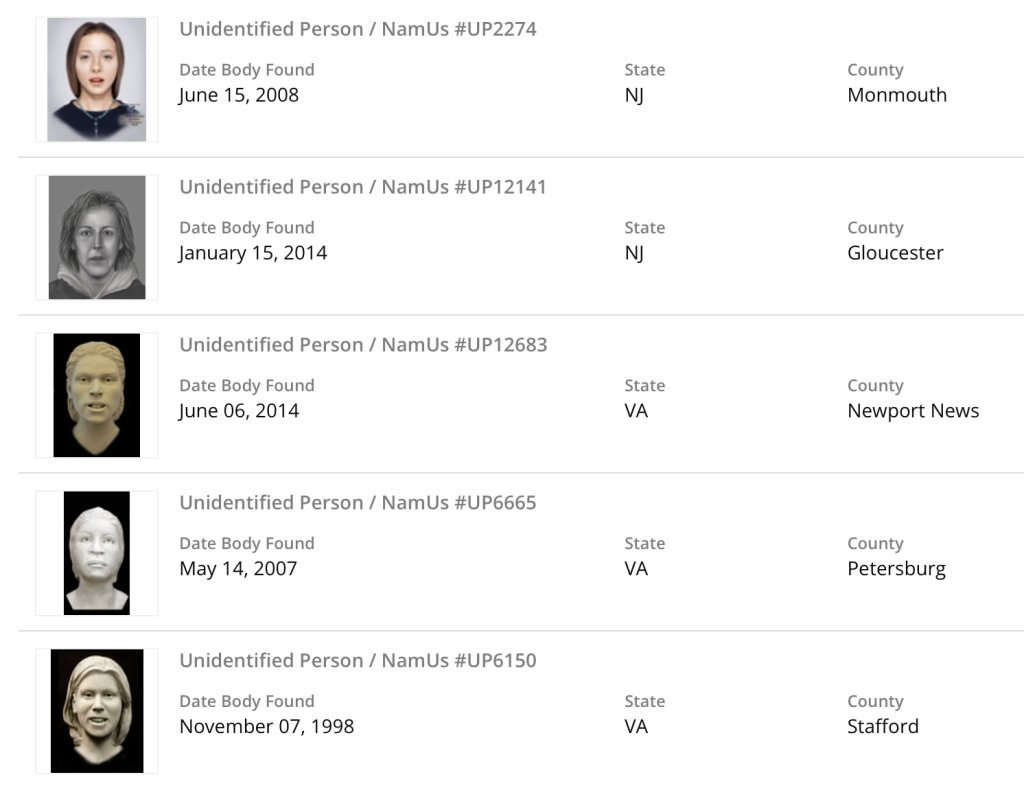Click the May 14, 2007 date
The width and height of the screenshot is (1024, 788).
click(238, 569)
